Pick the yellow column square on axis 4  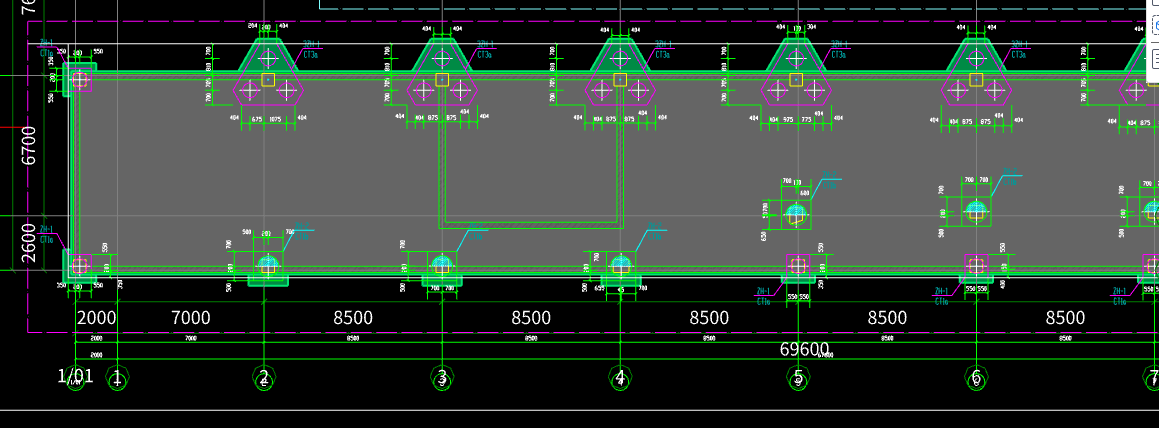620,80
